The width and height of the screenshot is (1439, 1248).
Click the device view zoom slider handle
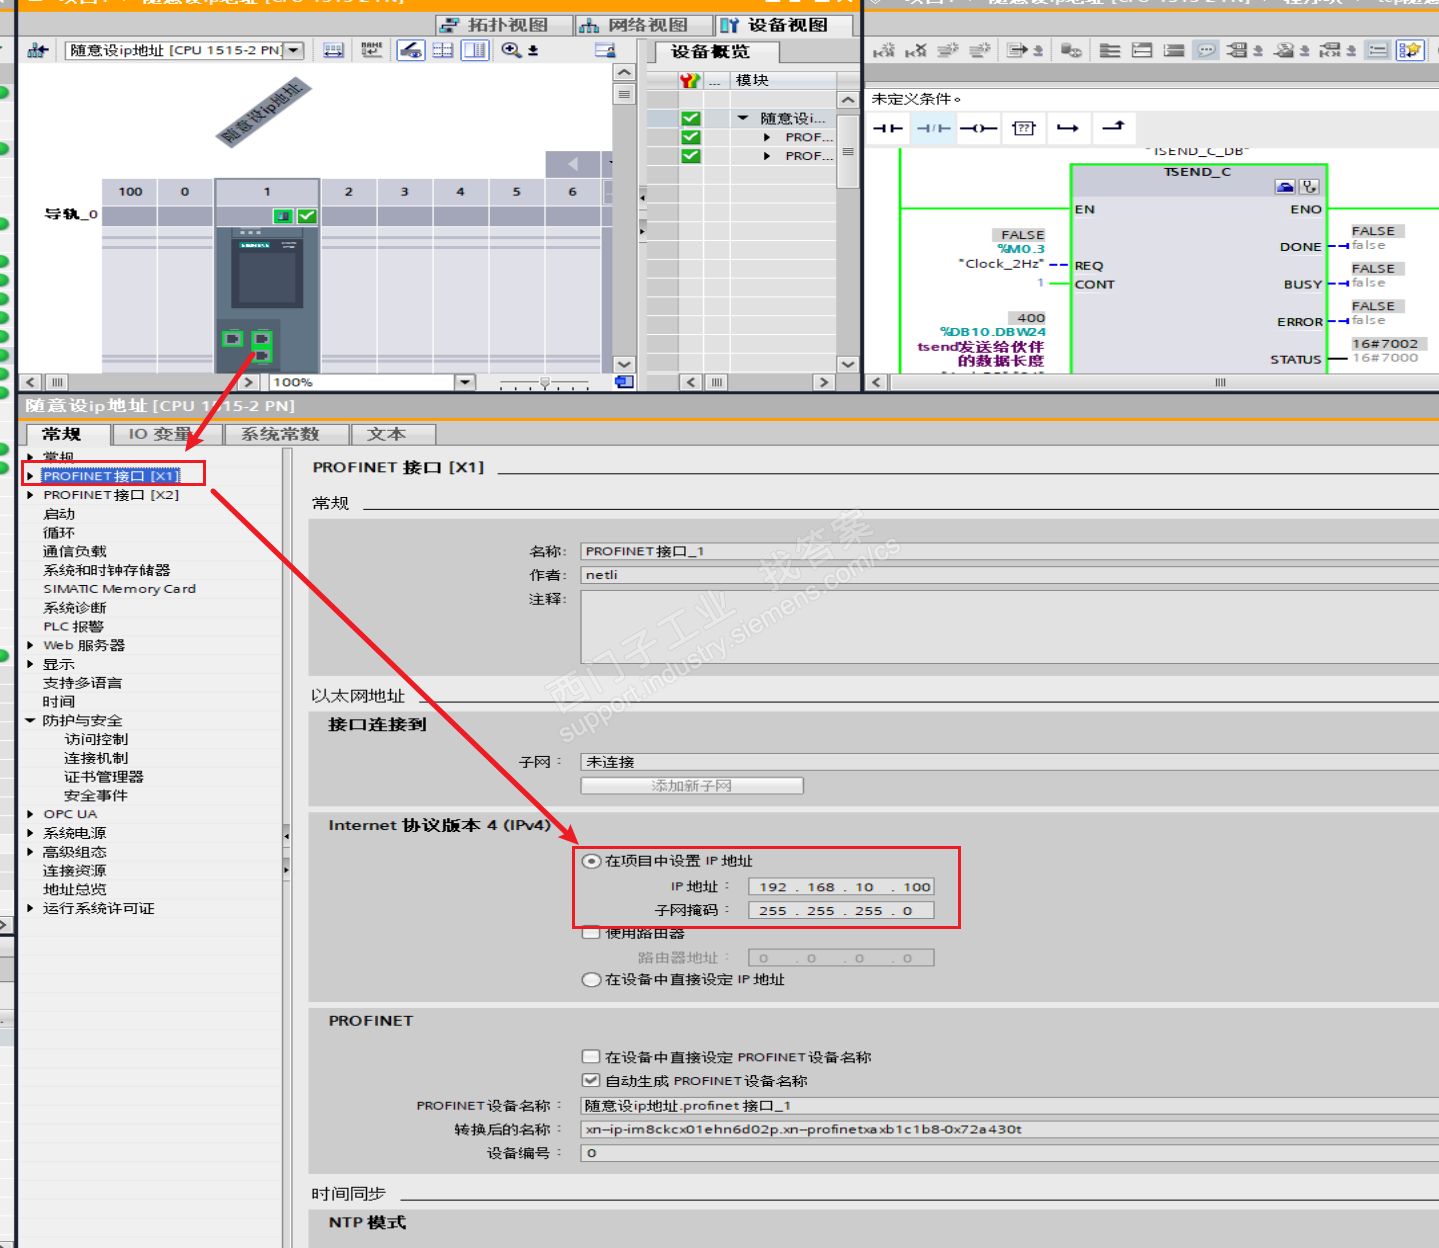click(x=545, y=382)
